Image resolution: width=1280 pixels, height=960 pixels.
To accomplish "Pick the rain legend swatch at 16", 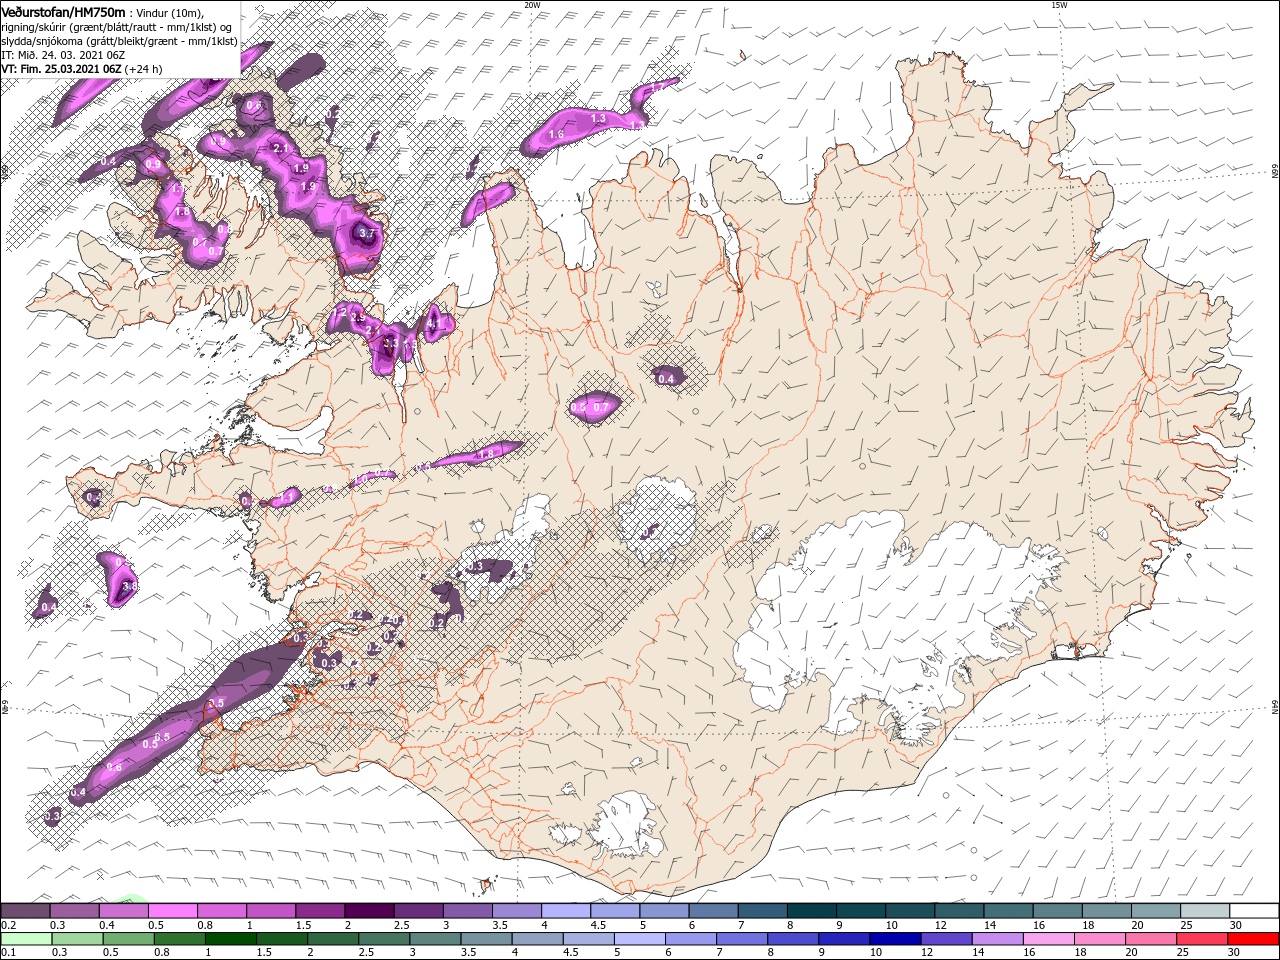I will pos(1050,939).
